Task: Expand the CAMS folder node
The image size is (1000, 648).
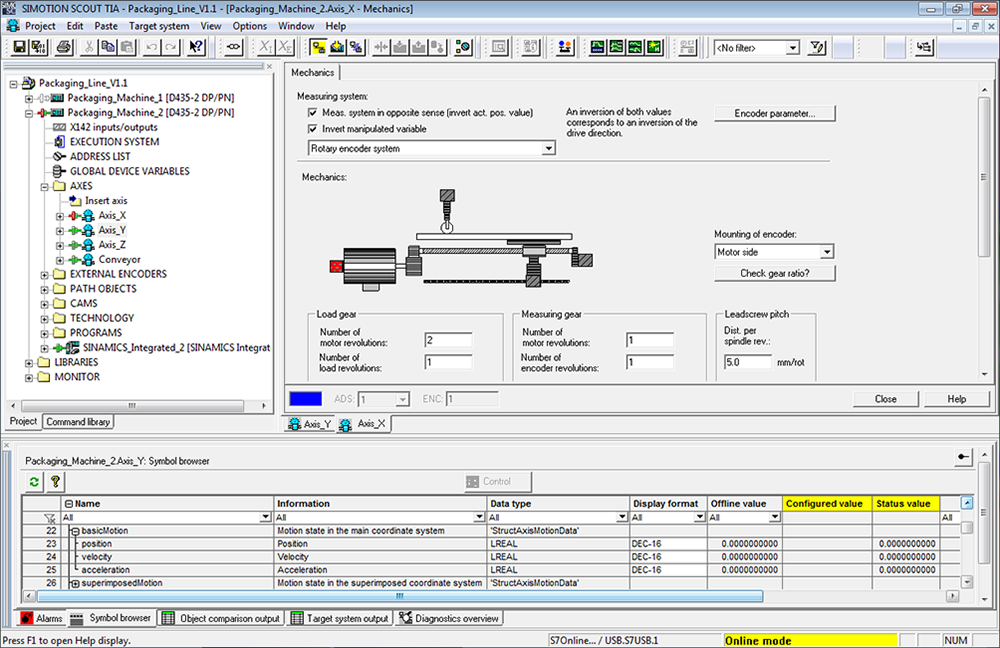Action: pos(45,304)
